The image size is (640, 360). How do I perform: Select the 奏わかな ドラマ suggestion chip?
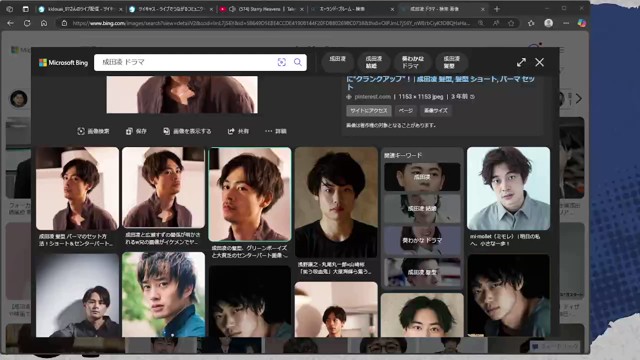coord(412,62)
